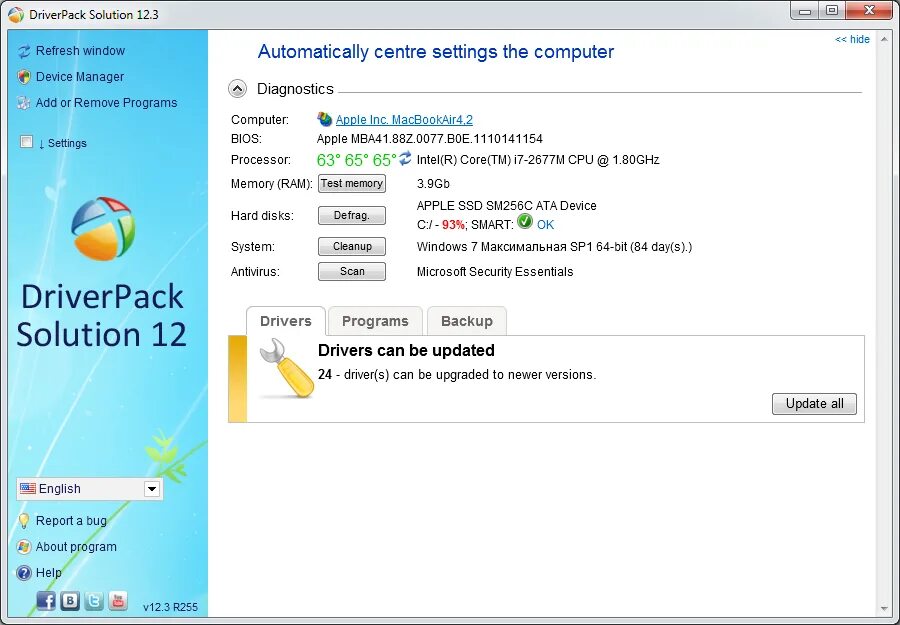
Task: Collapse the Diagnostics section
Action: 238,89
